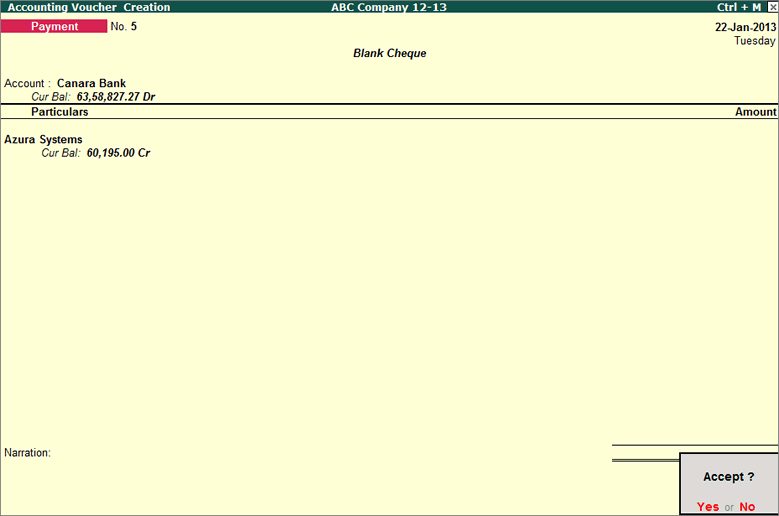Confirm voucher by clicking Yes
Viewport: 779px width, 516px height.
[x=707, y=507]
